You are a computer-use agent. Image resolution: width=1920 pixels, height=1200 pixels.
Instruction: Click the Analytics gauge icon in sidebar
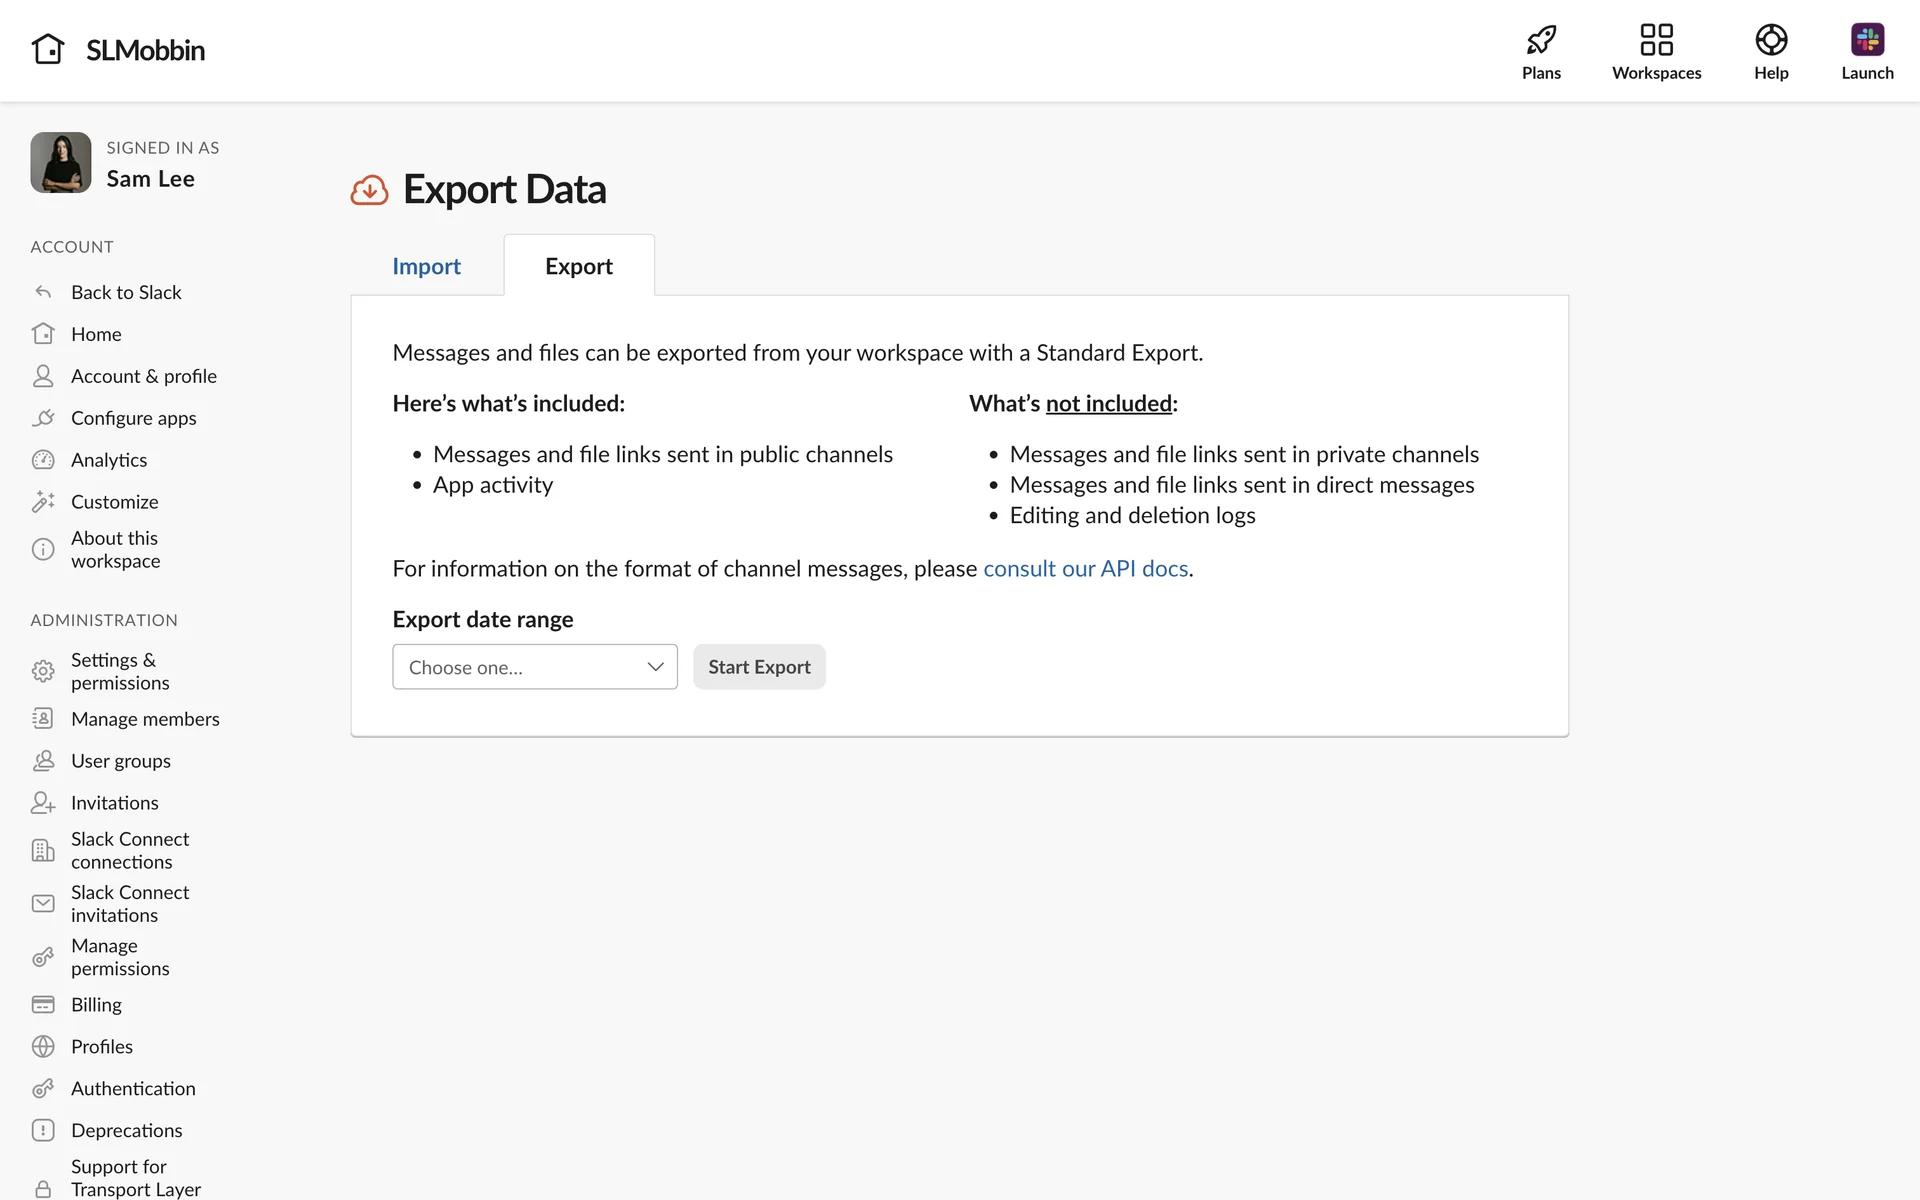click(43, 460)
